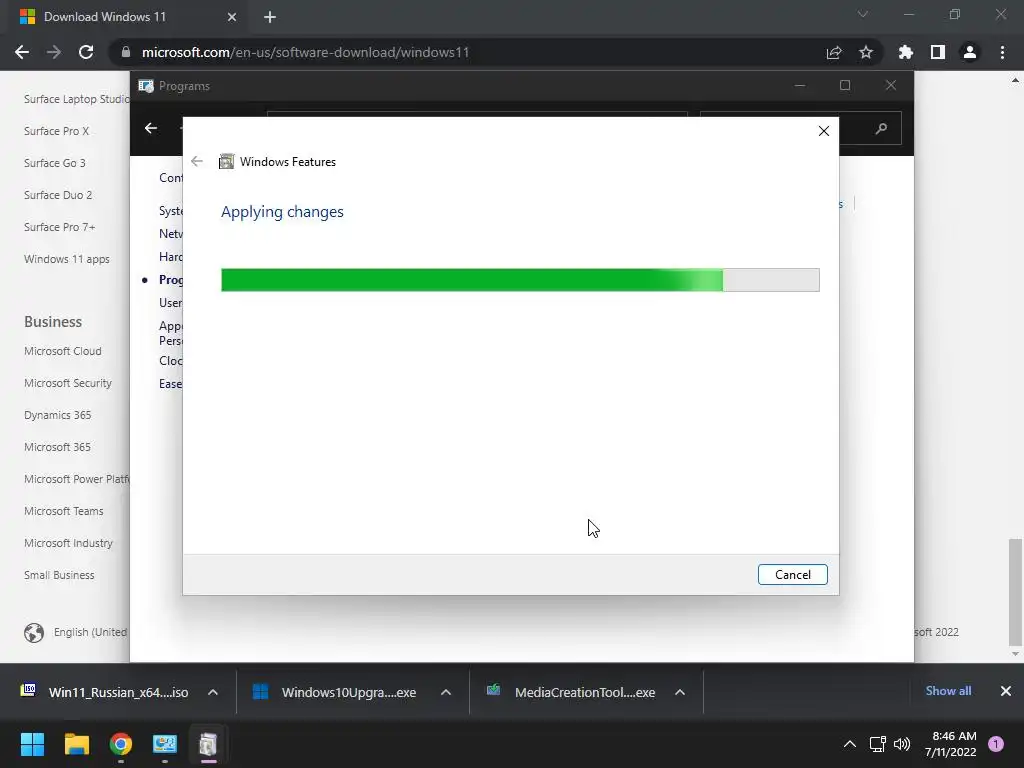Image resolution: width=1024 pixels, height=768 pixels.
Task: Switch to Chrome on taskbar
Action: tap(121, 744)
